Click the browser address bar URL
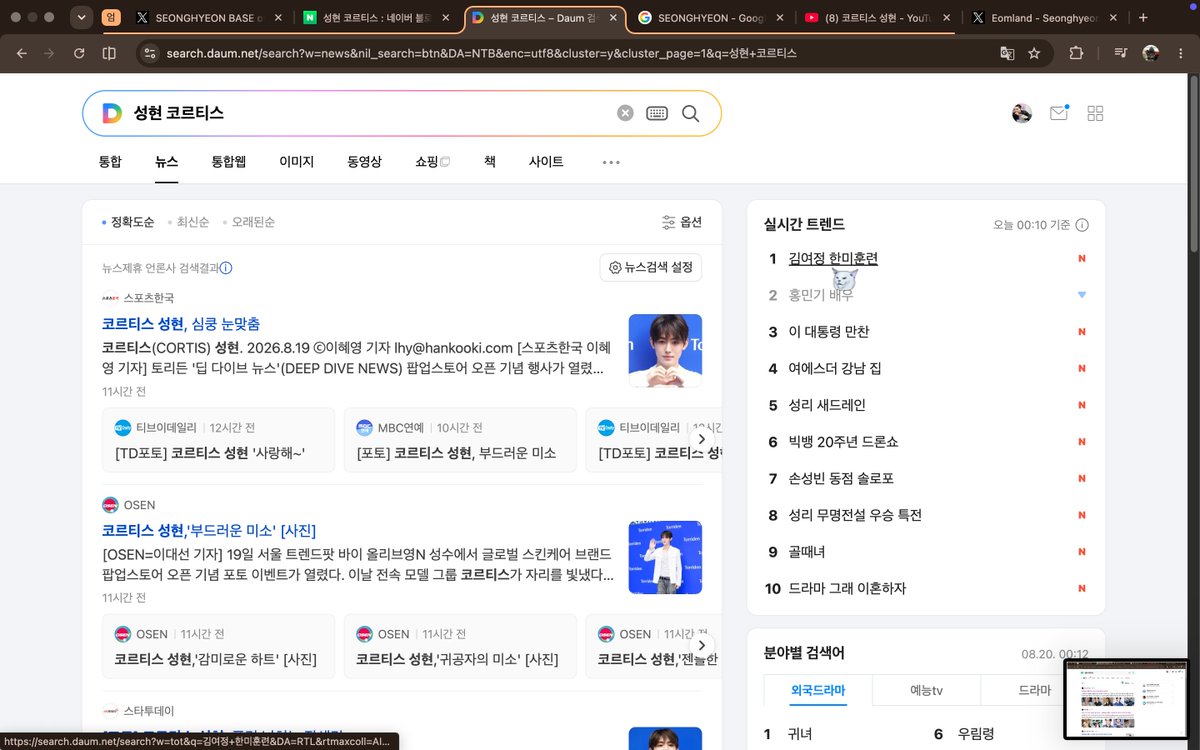Screen dimensions: 1200x750 [x=482, y=53]
